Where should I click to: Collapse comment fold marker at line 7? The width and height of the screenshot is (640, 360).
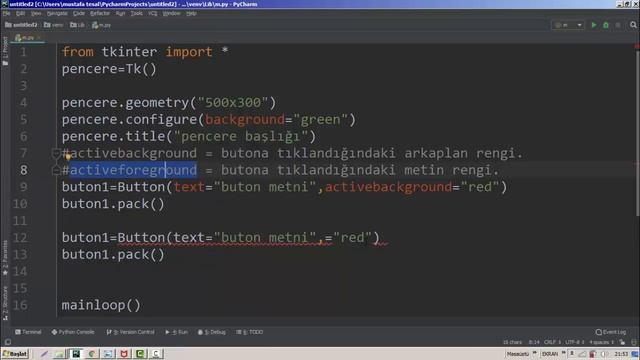click(56, 153)
